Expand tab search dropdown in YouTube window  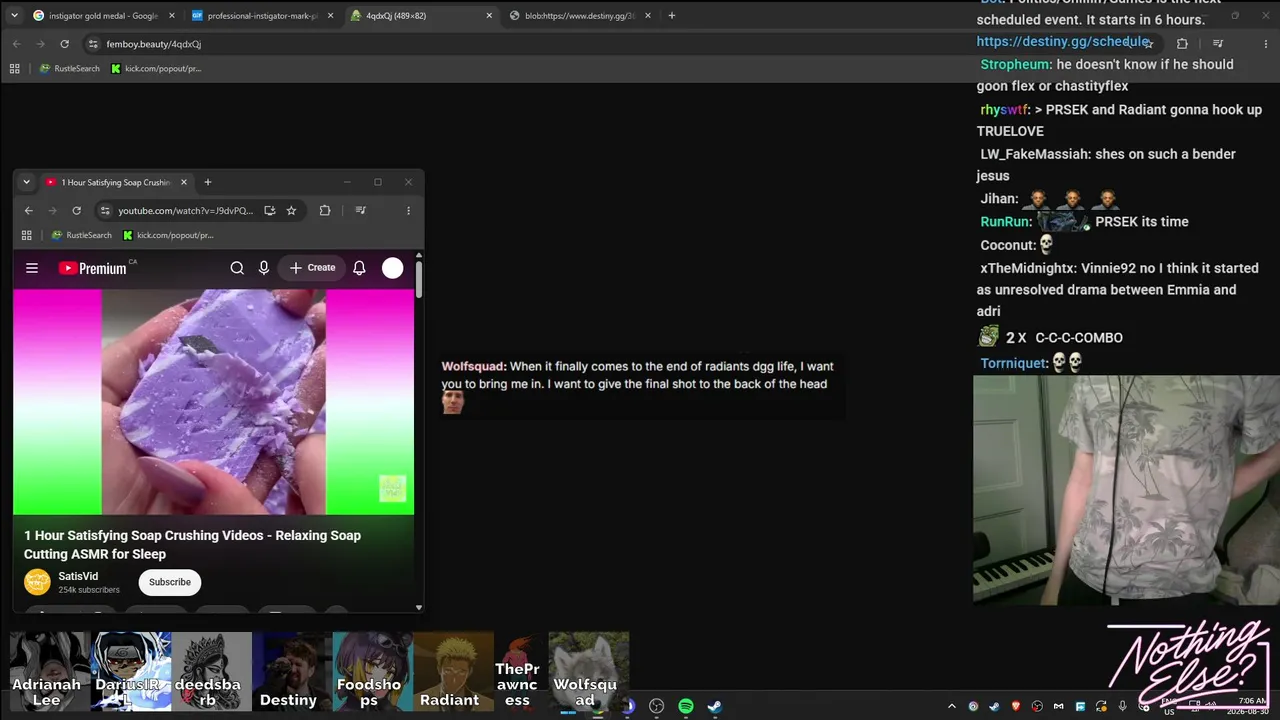click(26, 182)
